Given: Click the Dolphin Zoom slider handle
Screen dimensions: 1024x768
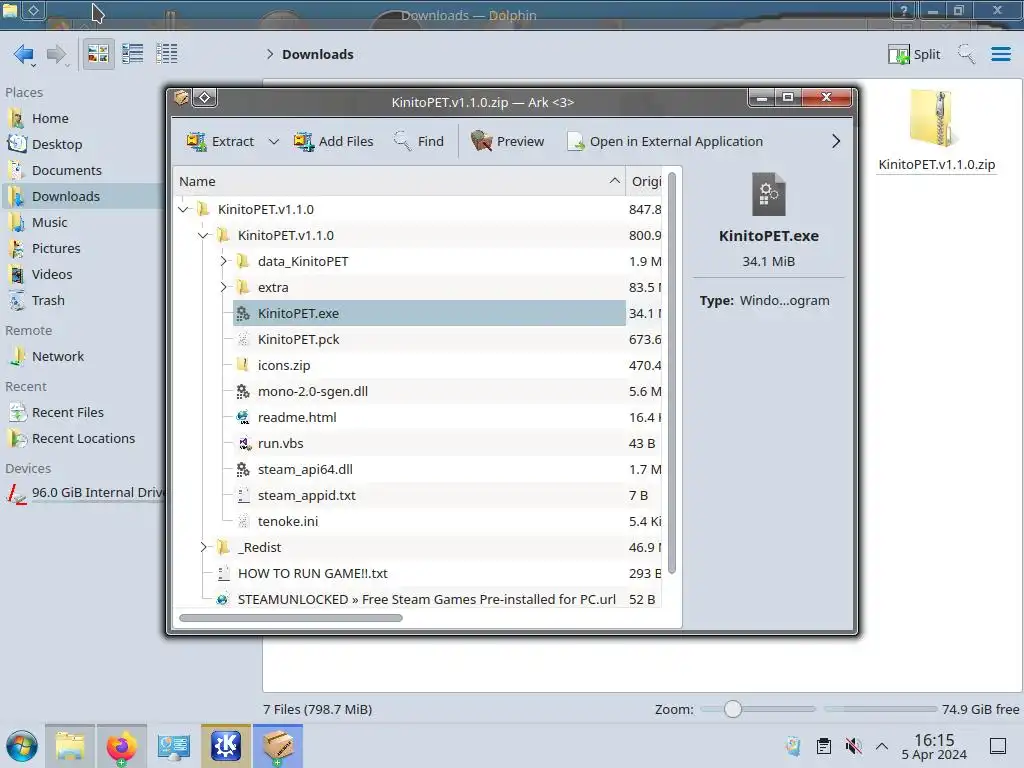Looking at the screenshot, I should (x=733, y=709).
